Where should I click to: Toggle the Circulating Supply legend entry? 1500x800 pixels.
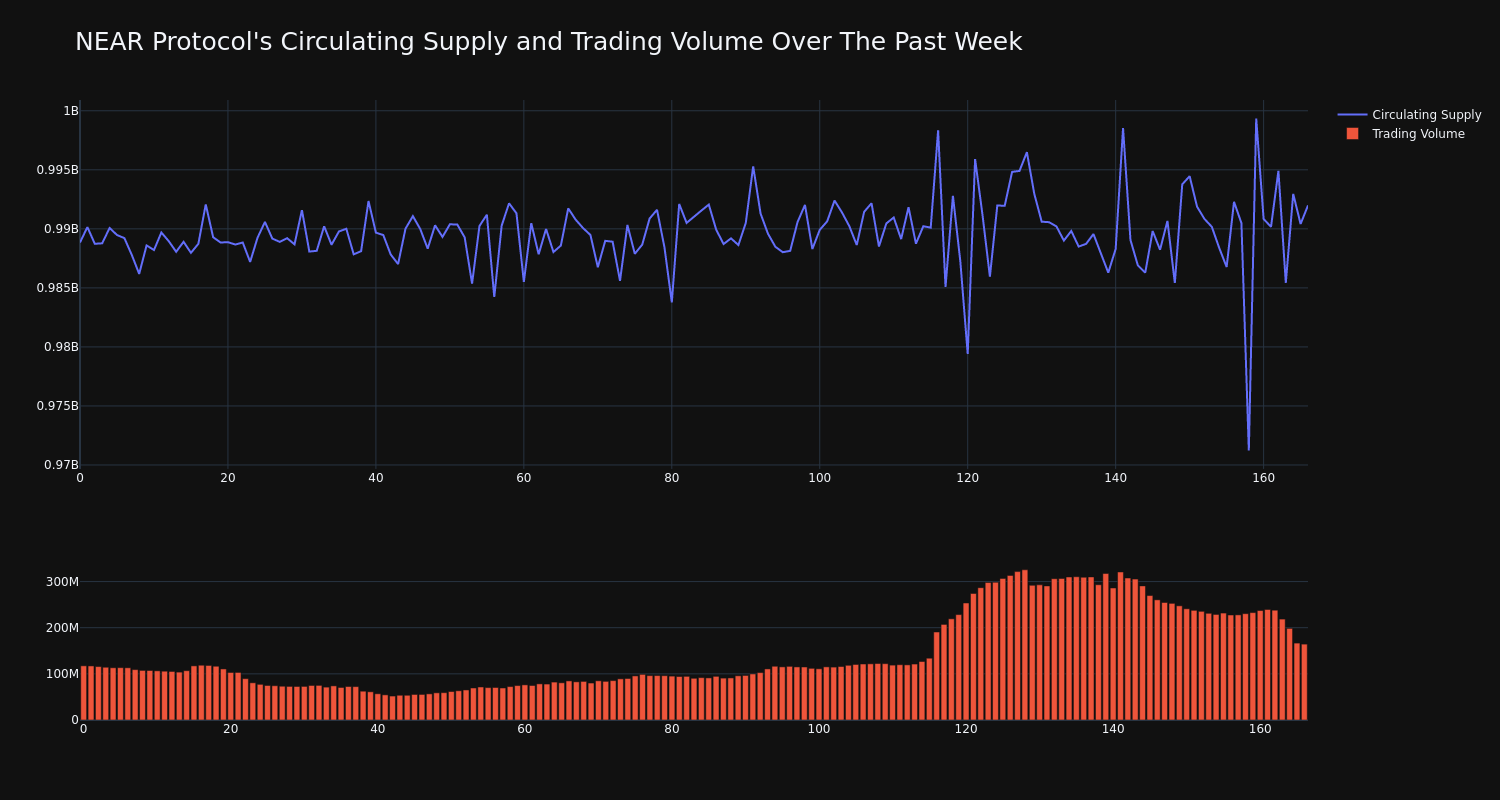pos(1409,115)
